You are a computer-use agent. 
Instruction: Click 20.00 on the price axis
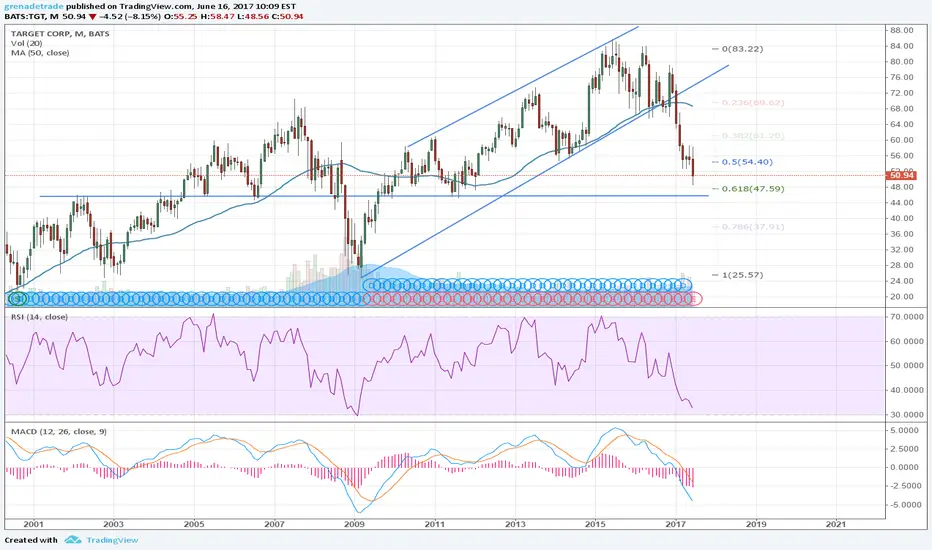click(902, 297)
